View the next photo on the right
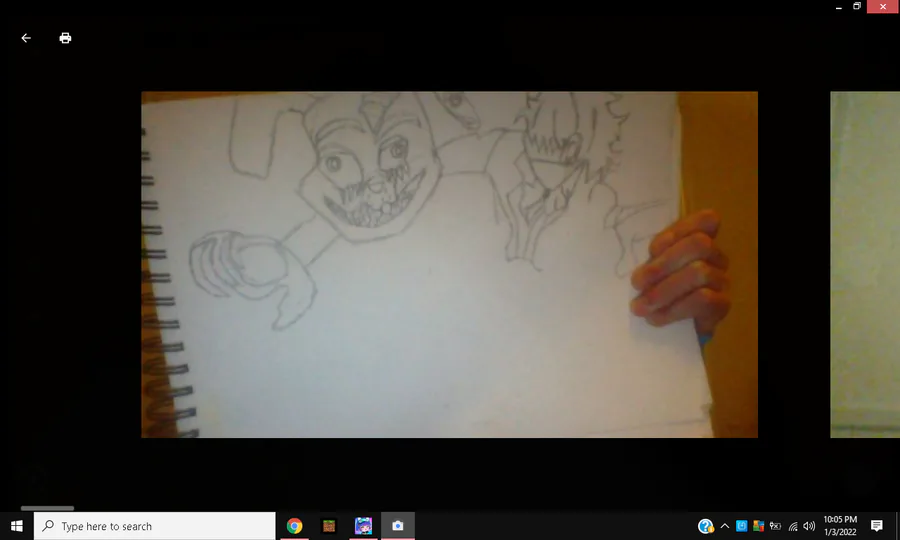The width and height of the screenshot is (900, 540). click(865, 265)
